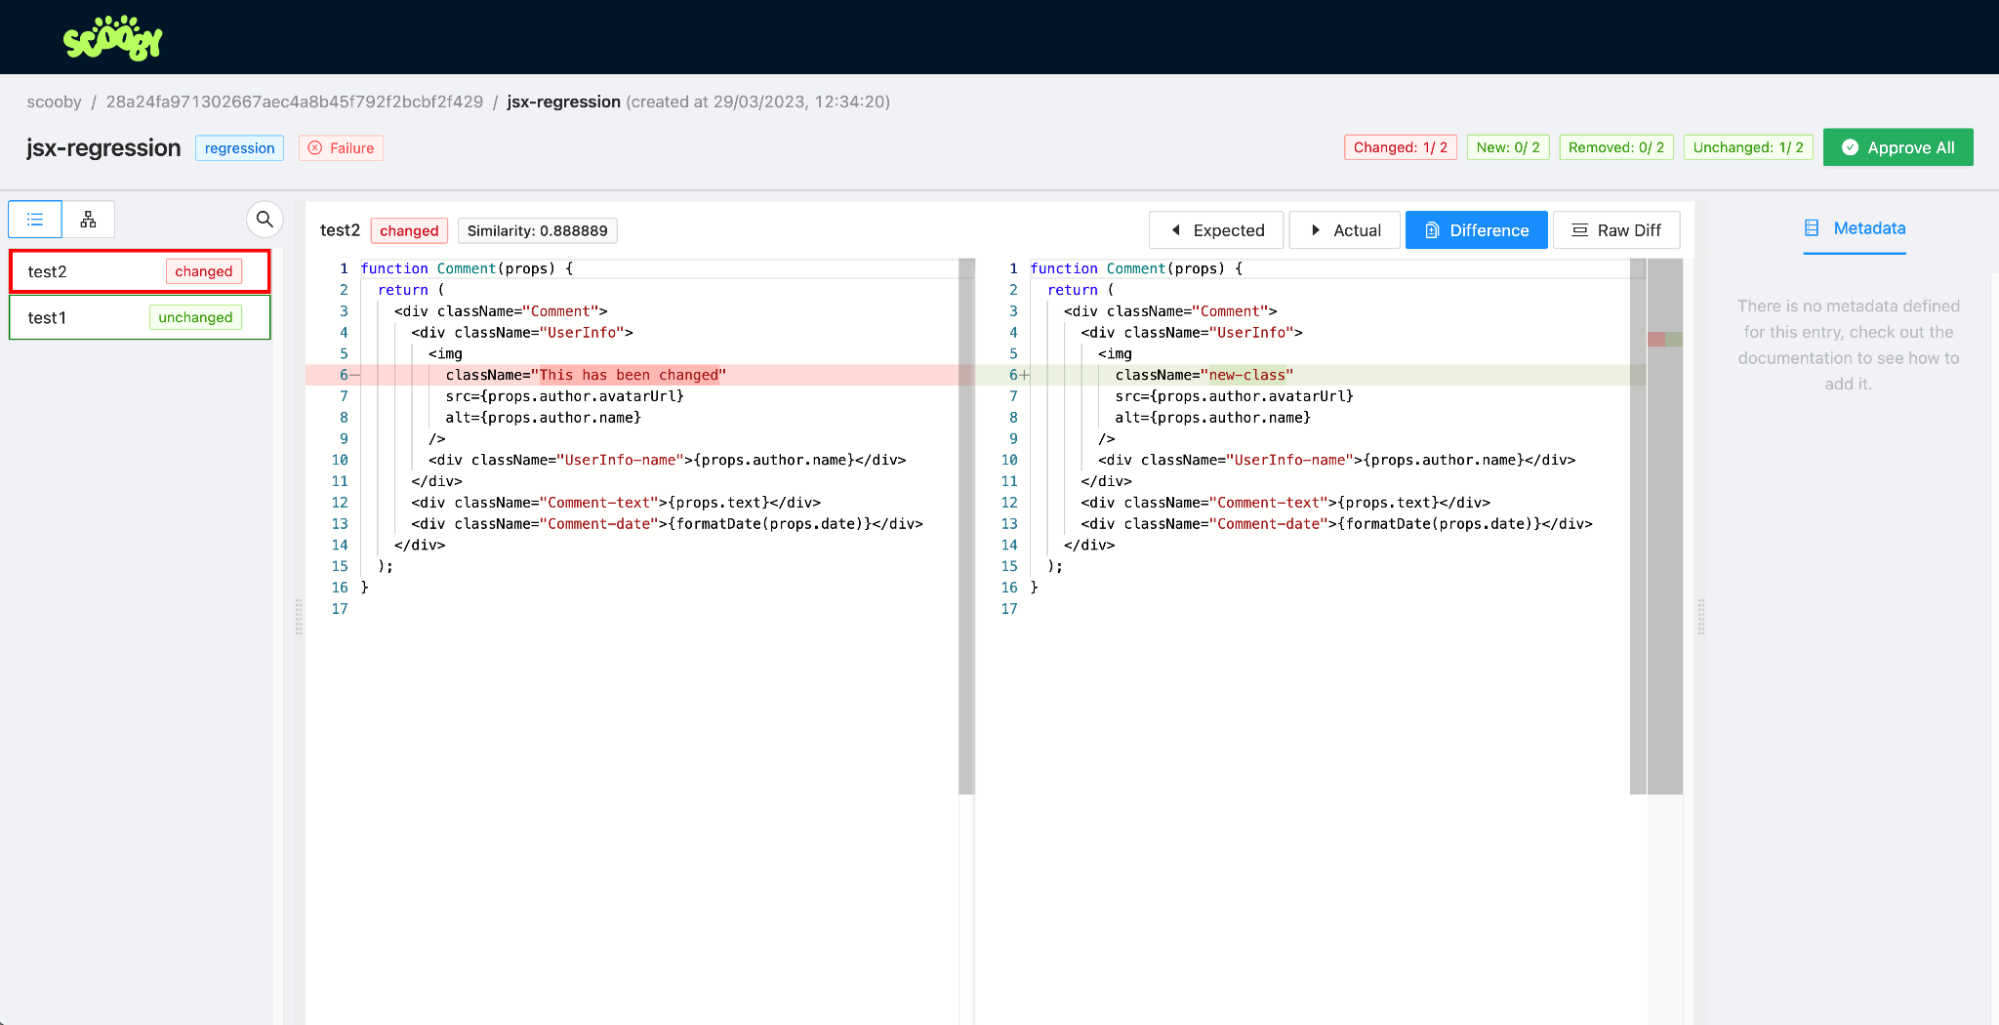This screenshot has width=1999, height=1025.
Task: Switch to Raw Diff view
Action: (1616, 230)
